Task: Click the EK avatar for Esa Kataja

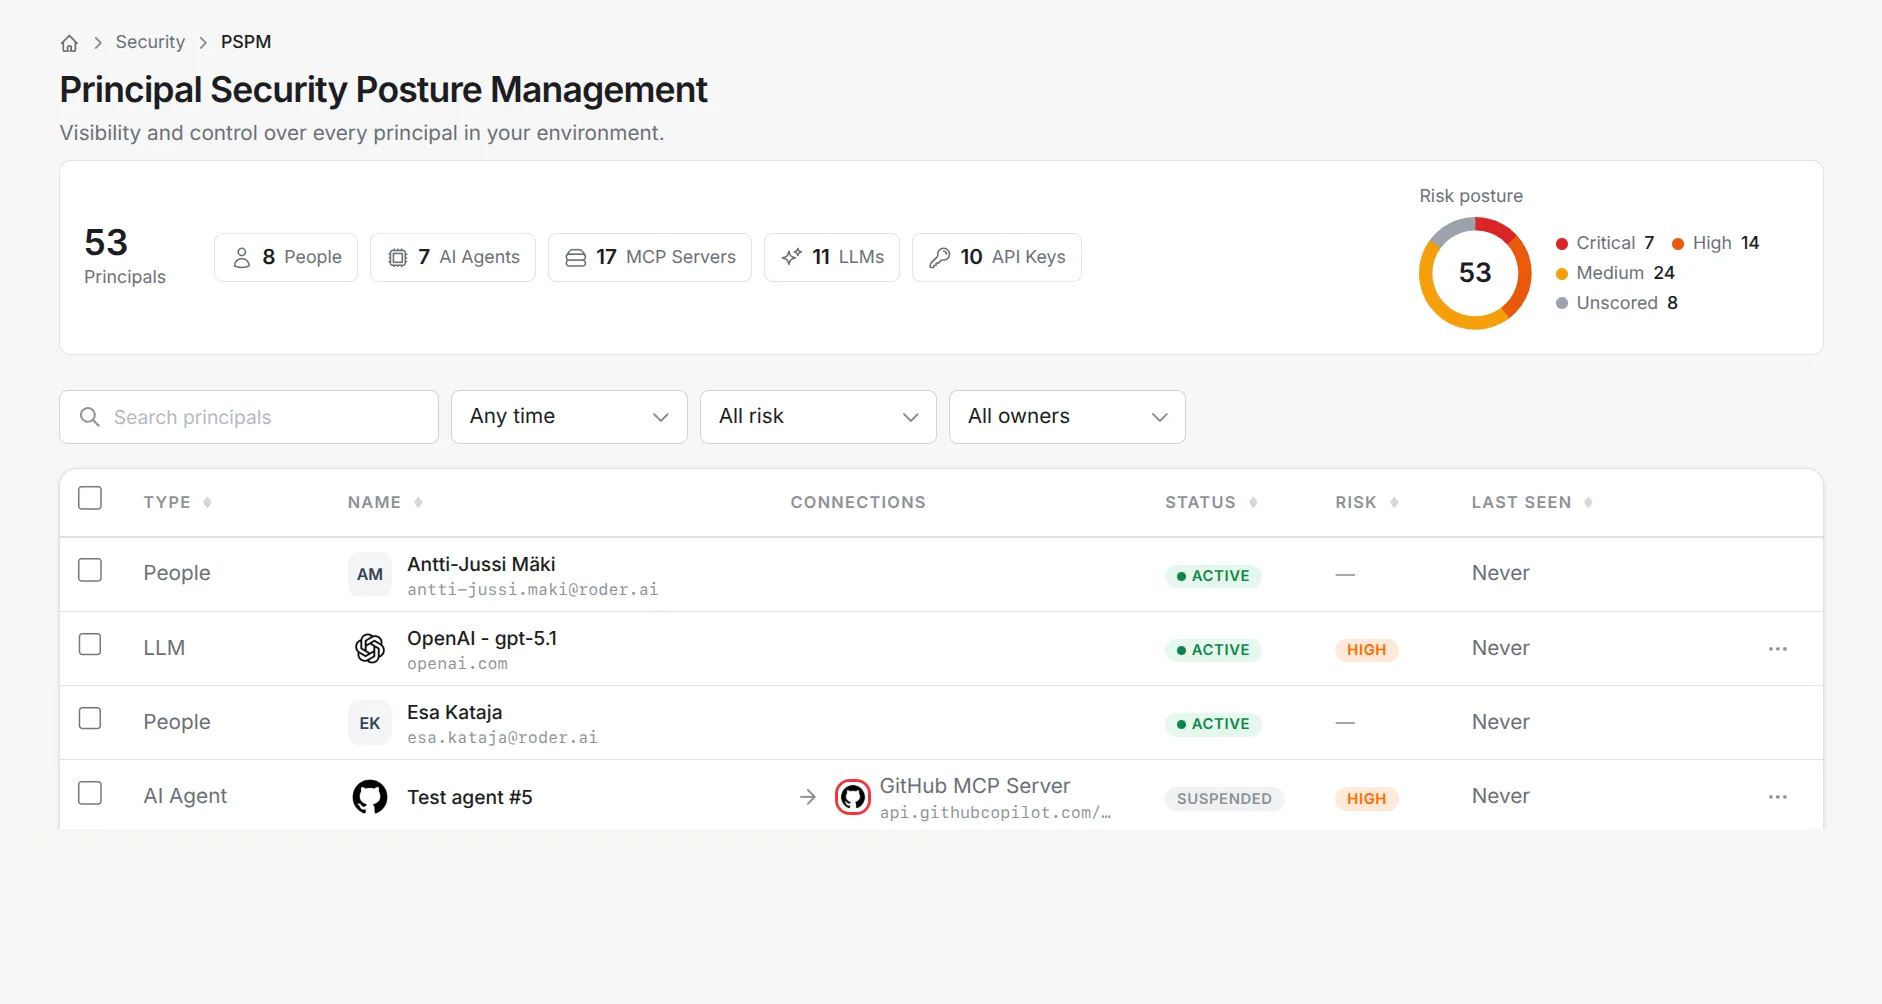Action: click(370, 723)
